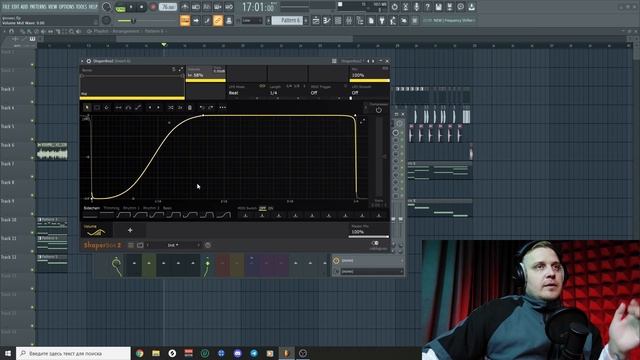Shift the ShaperBox wave right with arrow

158,107
